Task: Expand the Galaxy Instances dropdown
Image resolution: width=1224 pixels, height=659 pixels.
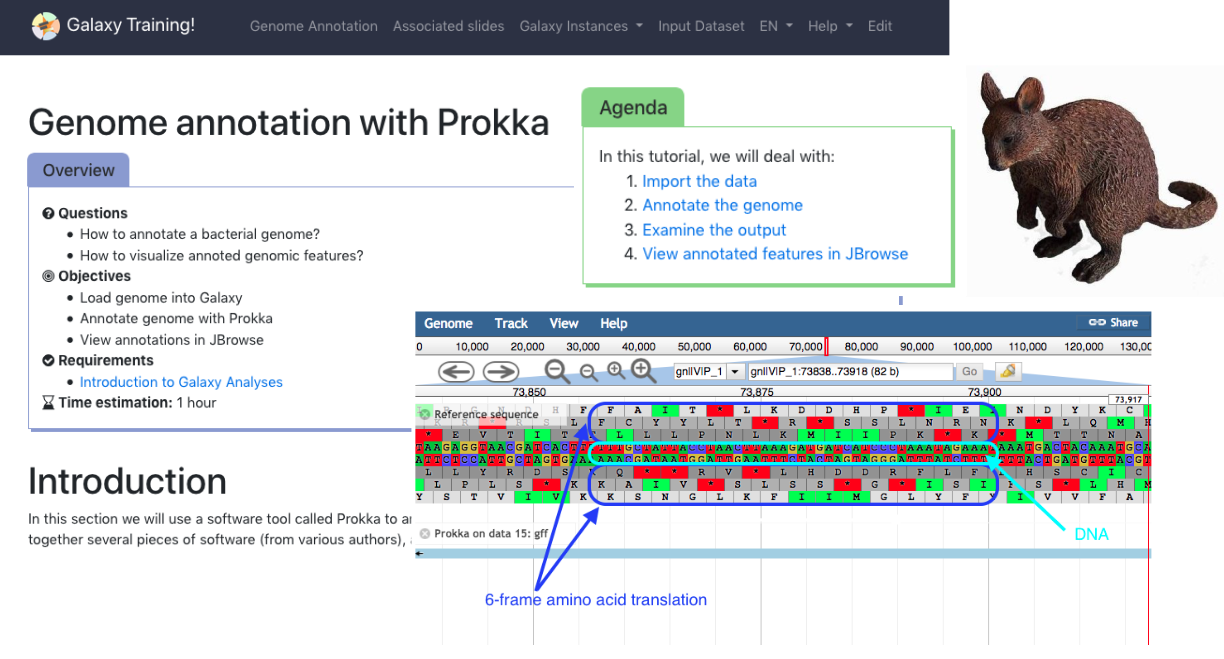Action: click(x=581, y=26)
